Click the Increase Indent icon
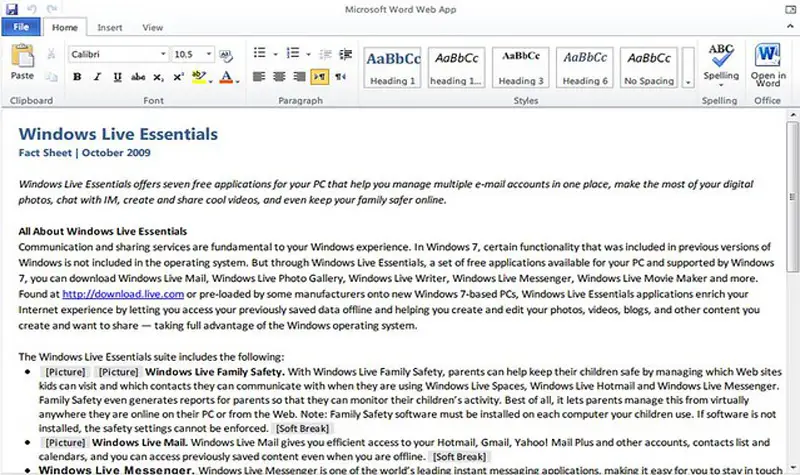Image resolution: width=800 pixels, height=475 pixels. (x=346, y=54)
